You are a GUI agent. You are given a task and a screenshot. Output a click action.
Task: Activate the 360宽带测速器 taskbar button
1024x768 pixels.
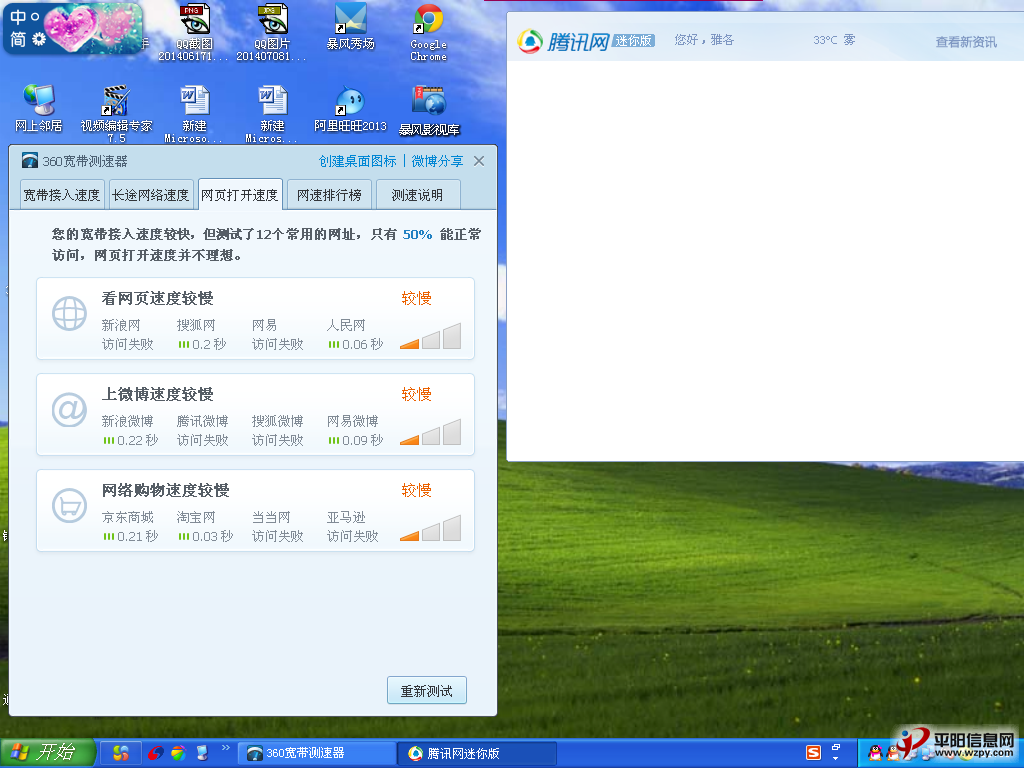point(317,753)
